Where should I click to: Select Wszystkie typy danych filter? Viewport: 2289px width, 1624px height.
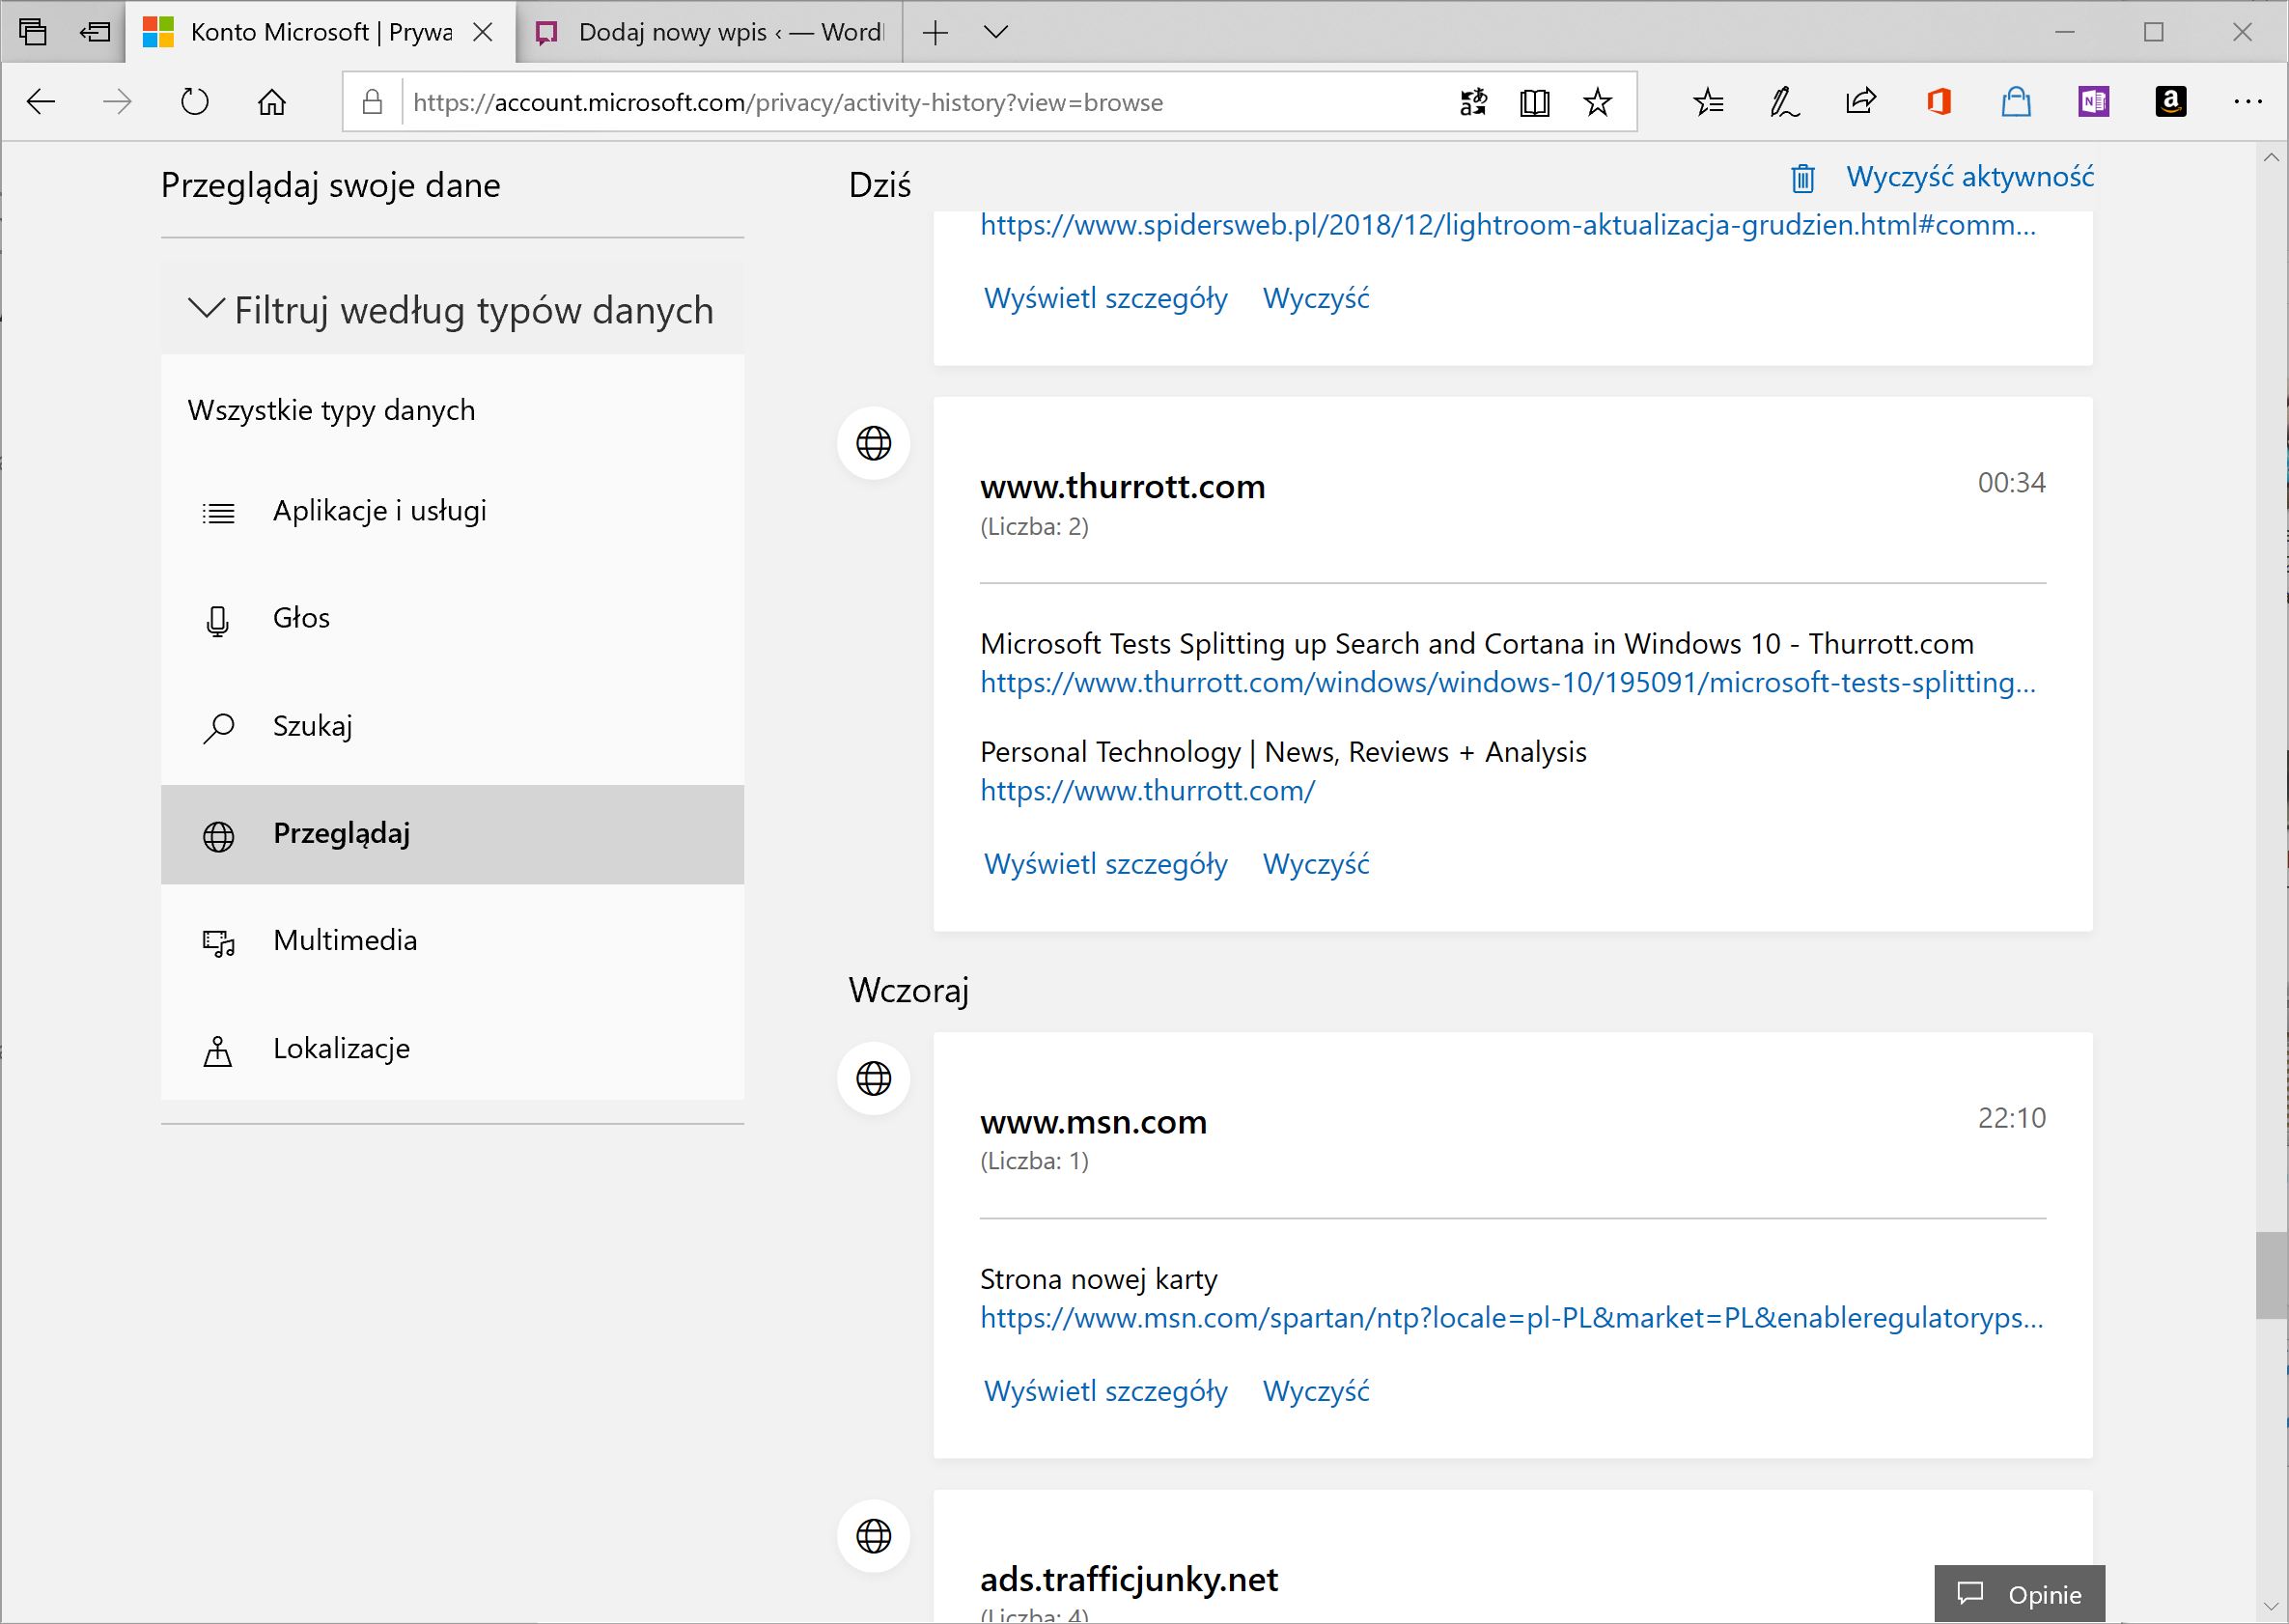pyautogui.click(x=332, y=410)
